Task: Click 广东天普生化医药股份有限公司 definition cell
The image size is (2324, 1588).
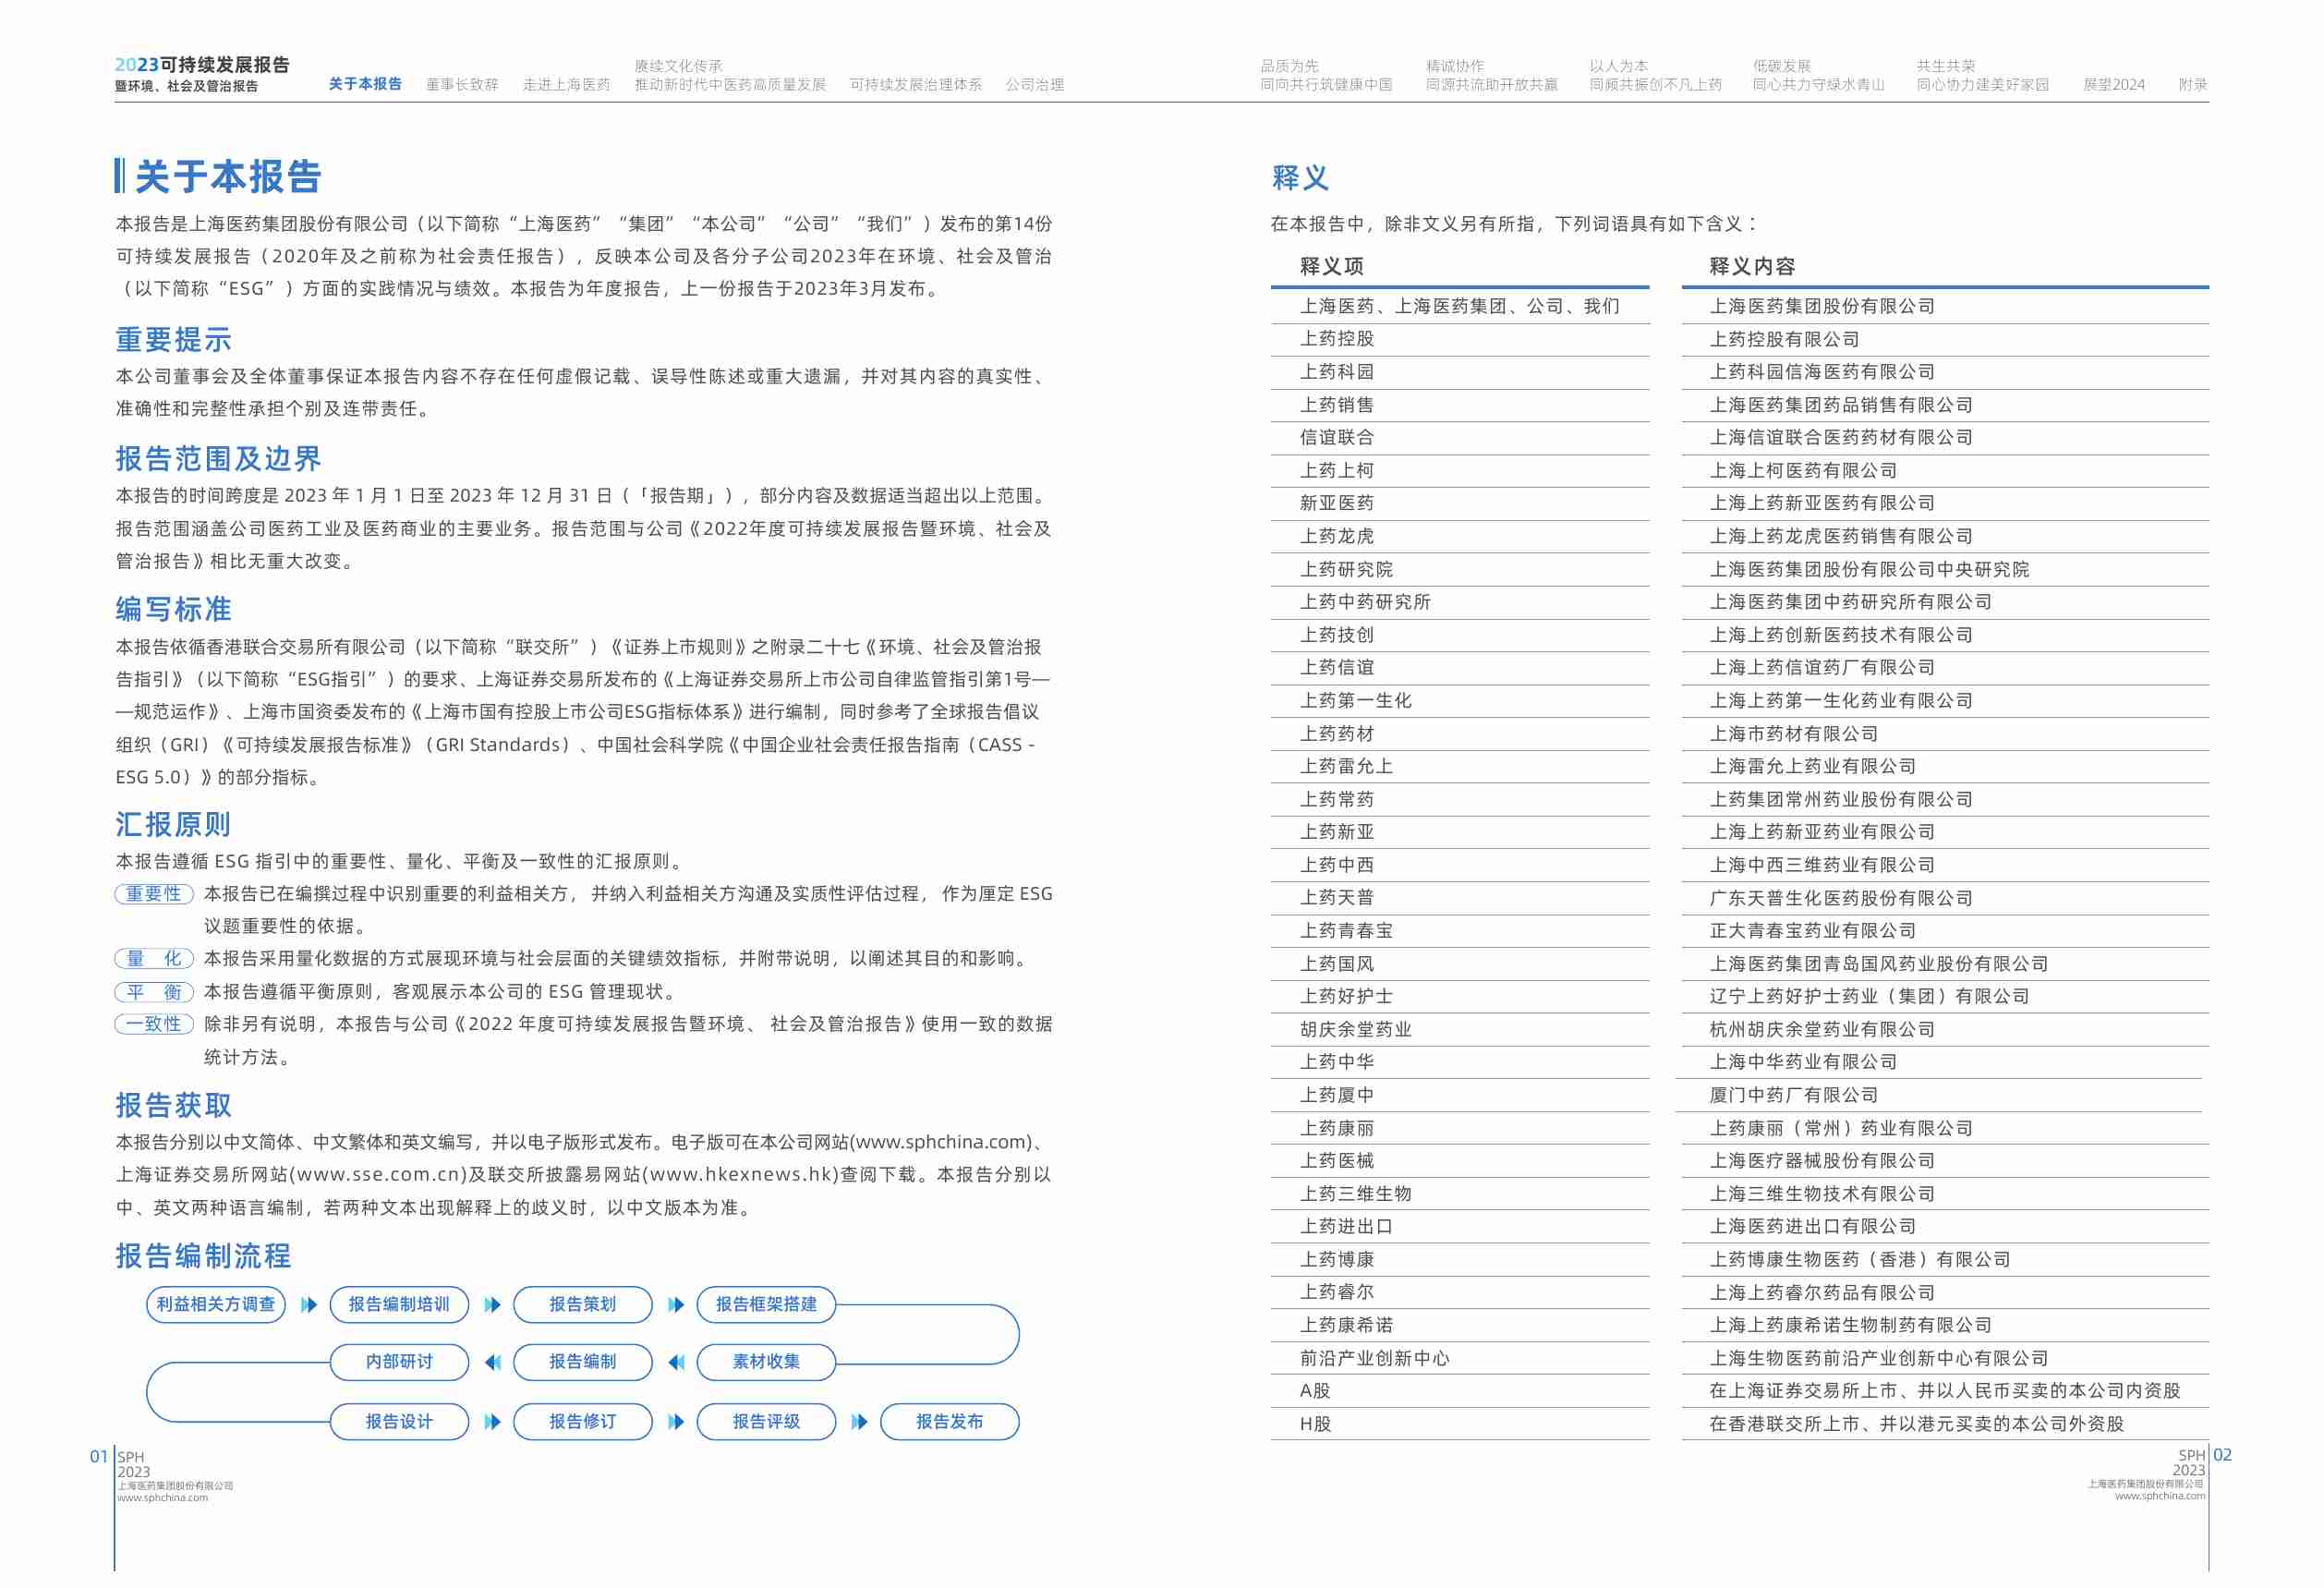Action: tap(1840, 898)
